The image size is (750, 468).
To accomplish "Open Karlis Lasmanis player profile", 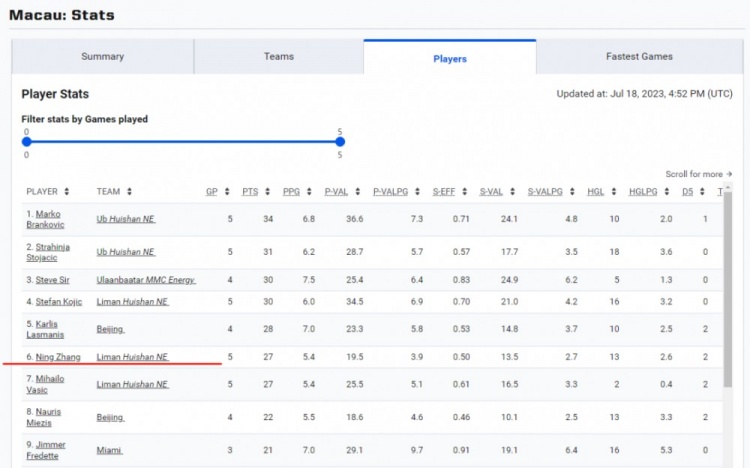I will pos(45,329).
